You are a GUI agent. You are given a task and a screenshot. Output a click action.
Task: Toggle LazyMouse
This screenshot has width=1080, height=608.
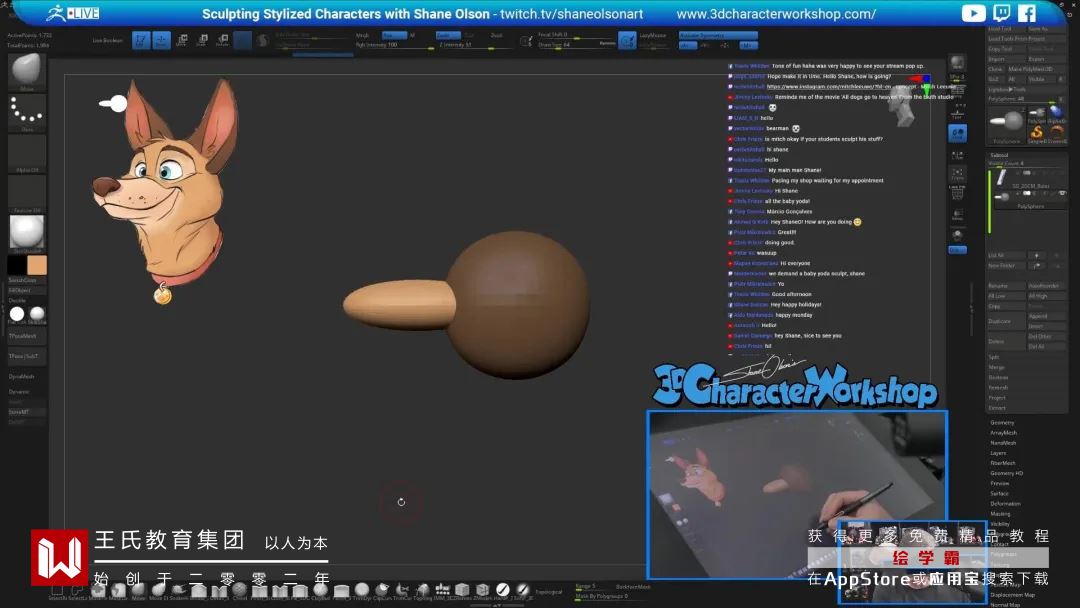pyautogui.click(x=652, y=35)
